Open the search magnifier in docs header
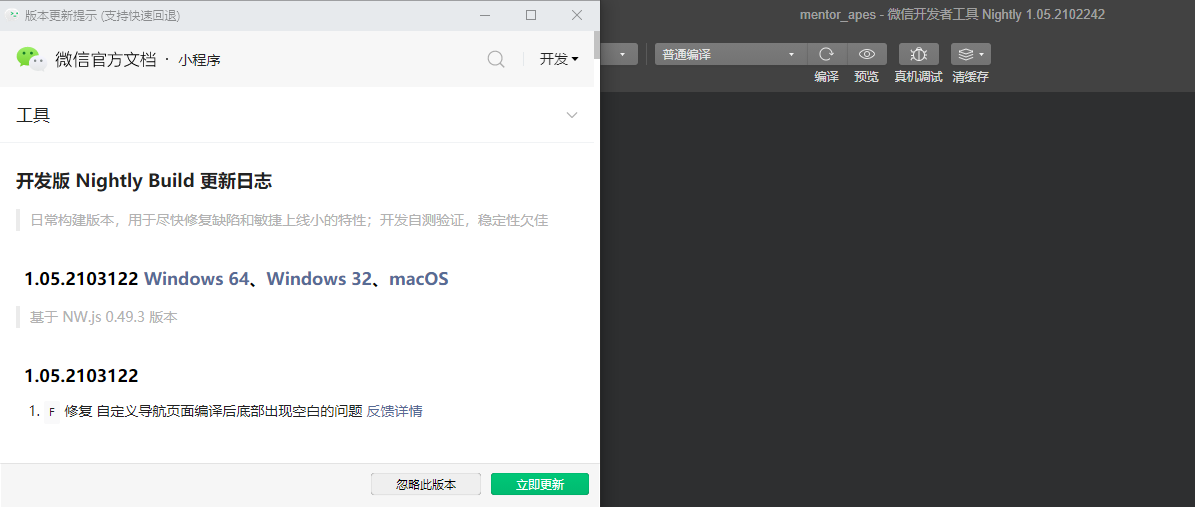This screenshot has width=1195, height=507. click(x=496, y=59)
